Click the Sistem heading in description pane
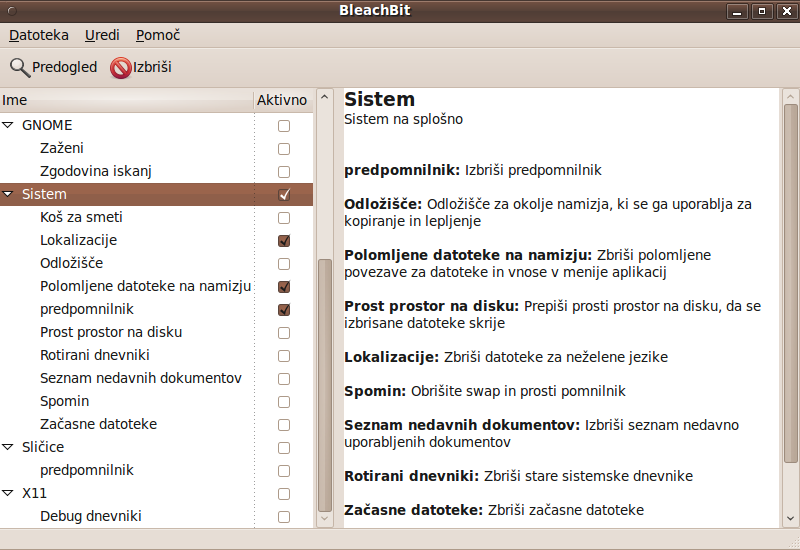The width and height of the screenshot is (800, 550). 380,99
